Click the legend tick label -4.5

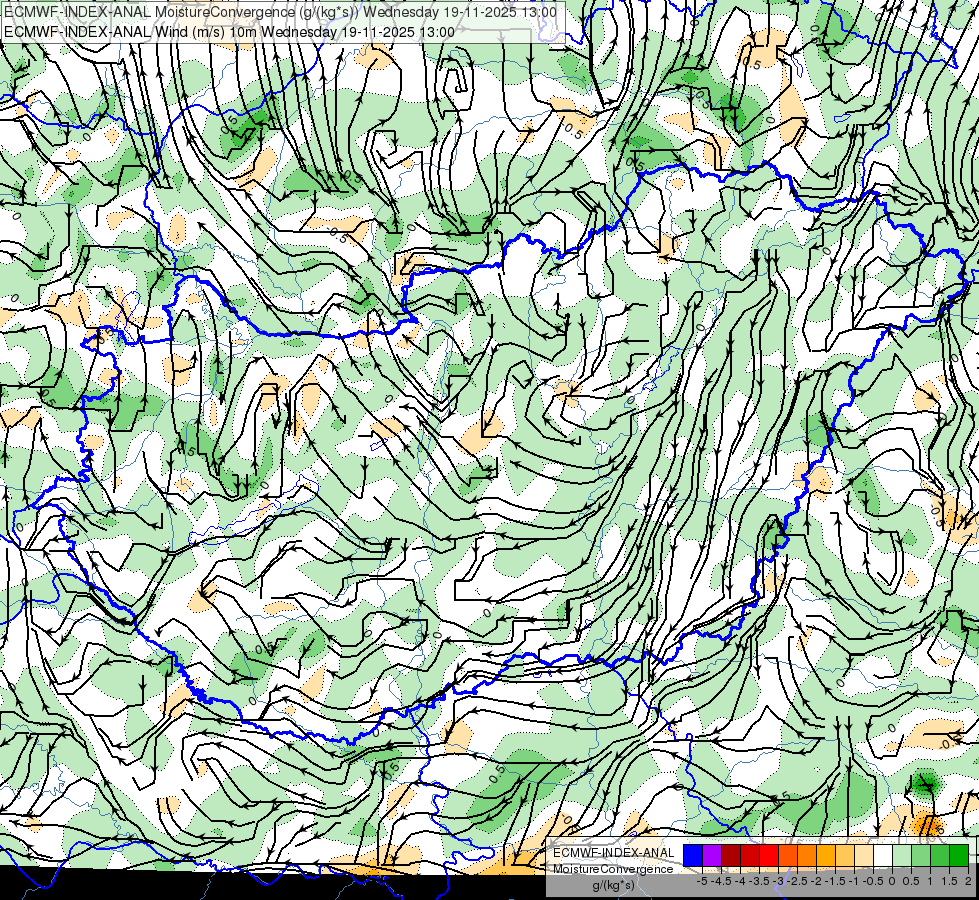point(722,881)
